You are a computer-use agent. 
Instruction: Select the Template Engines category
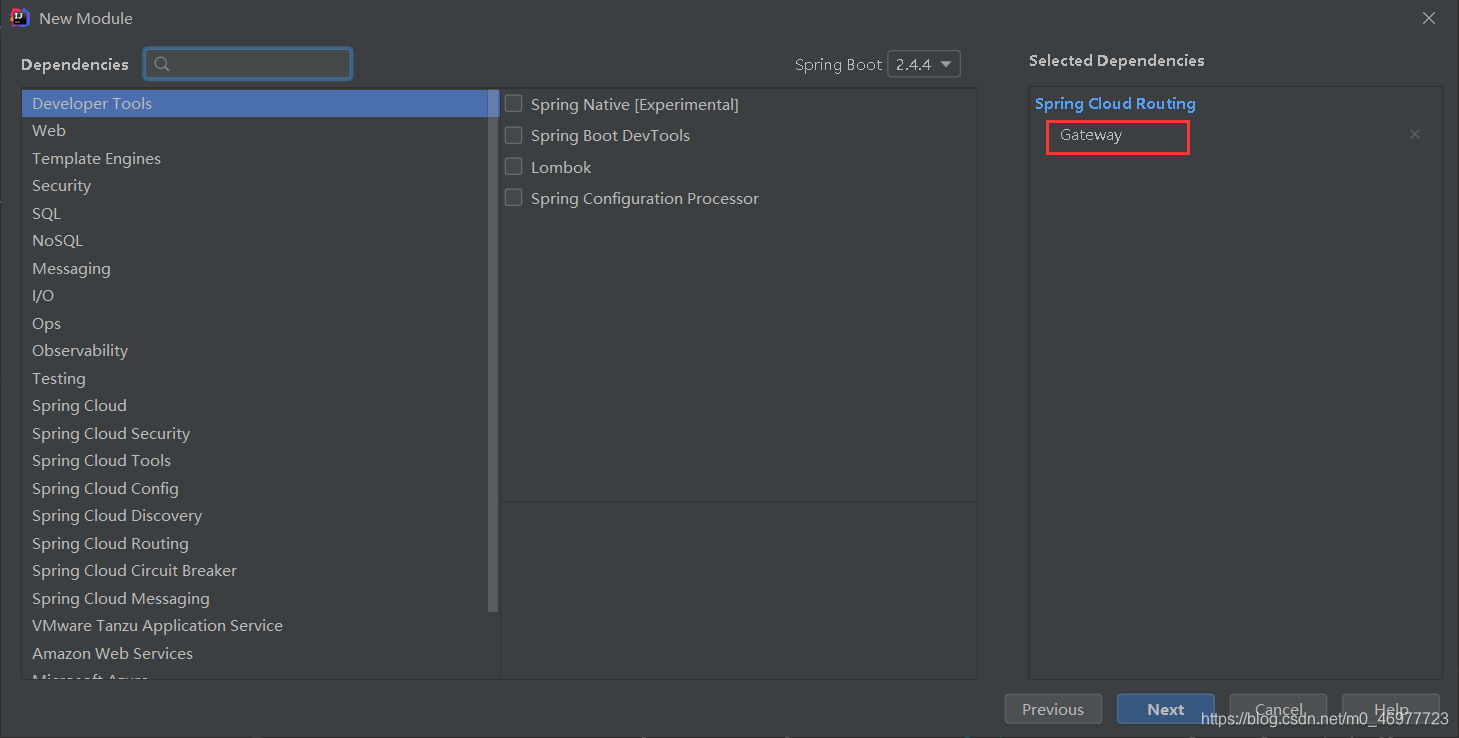[255, 158]
